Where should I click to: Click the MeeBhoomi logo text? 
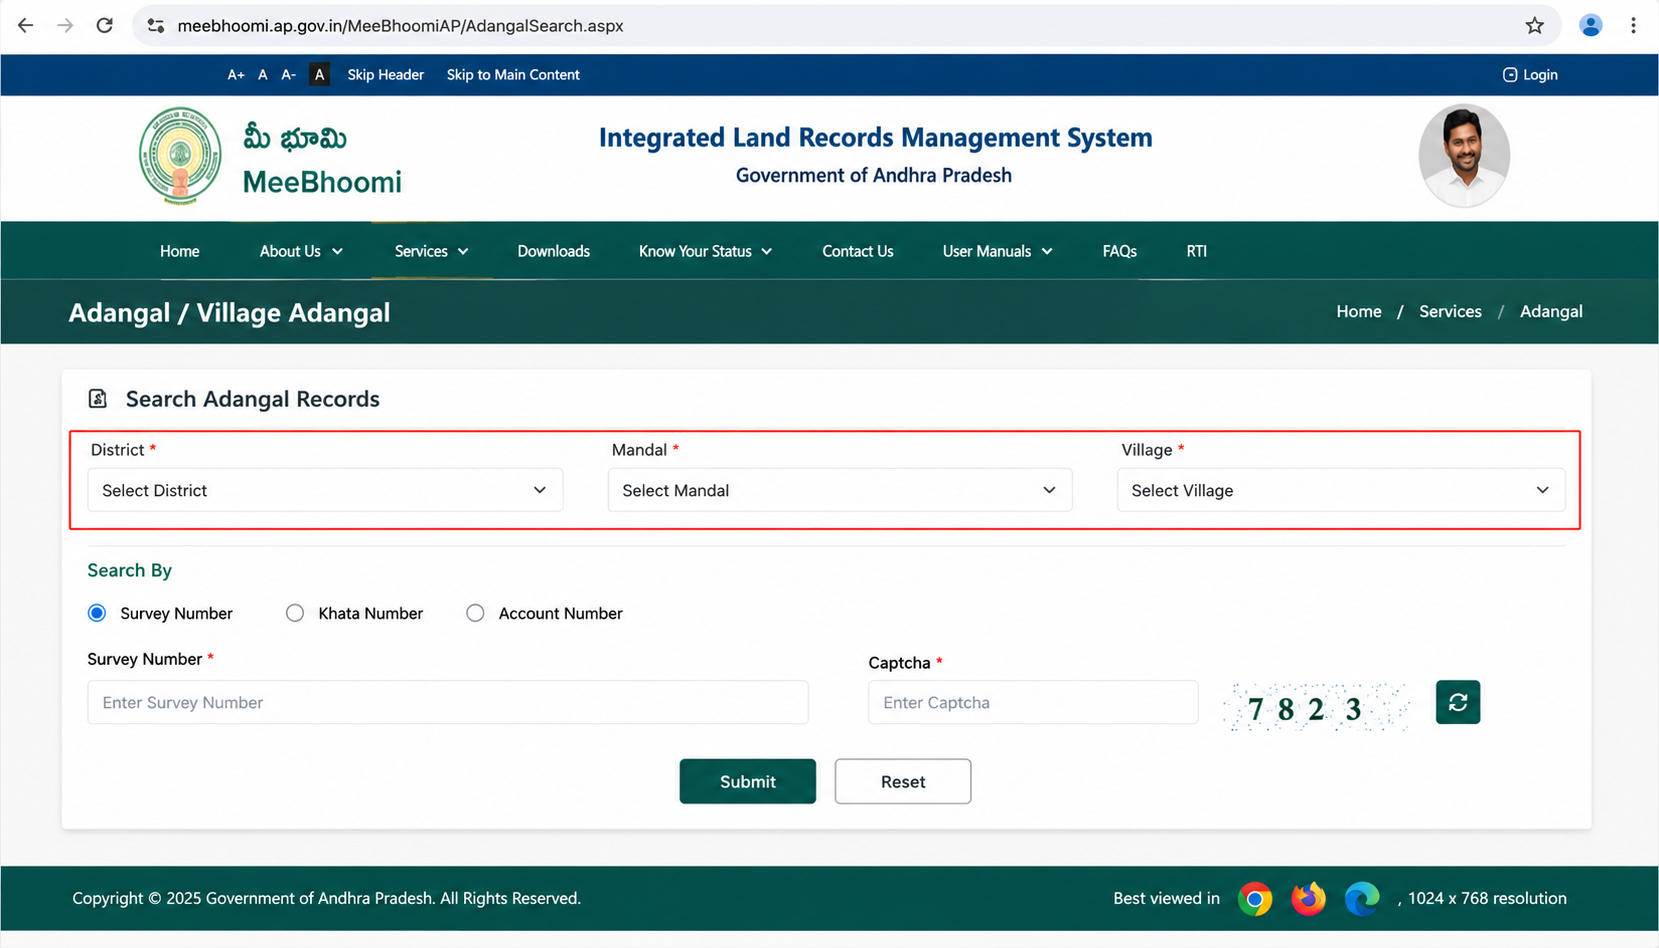pos(322,182)
